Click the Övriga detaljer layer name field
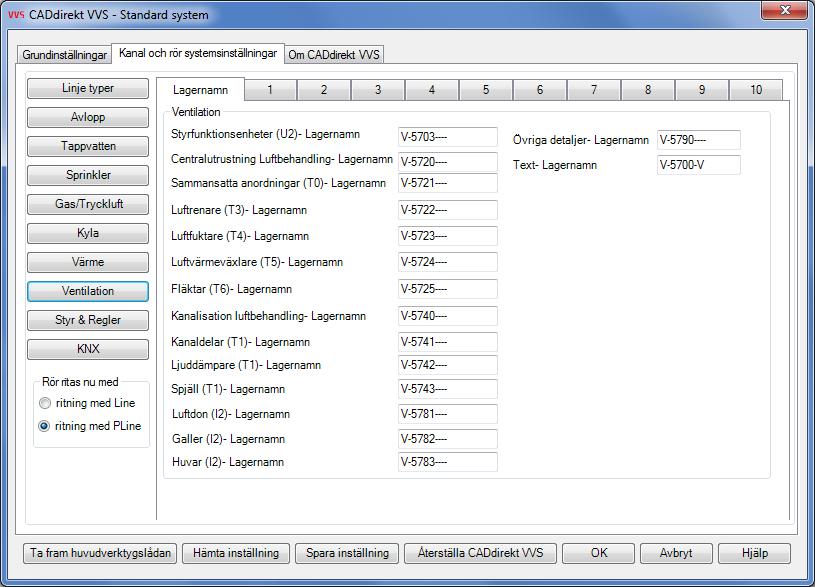This screenshot has height=587, width=815. pyautogui.click(x=699, y=140)
